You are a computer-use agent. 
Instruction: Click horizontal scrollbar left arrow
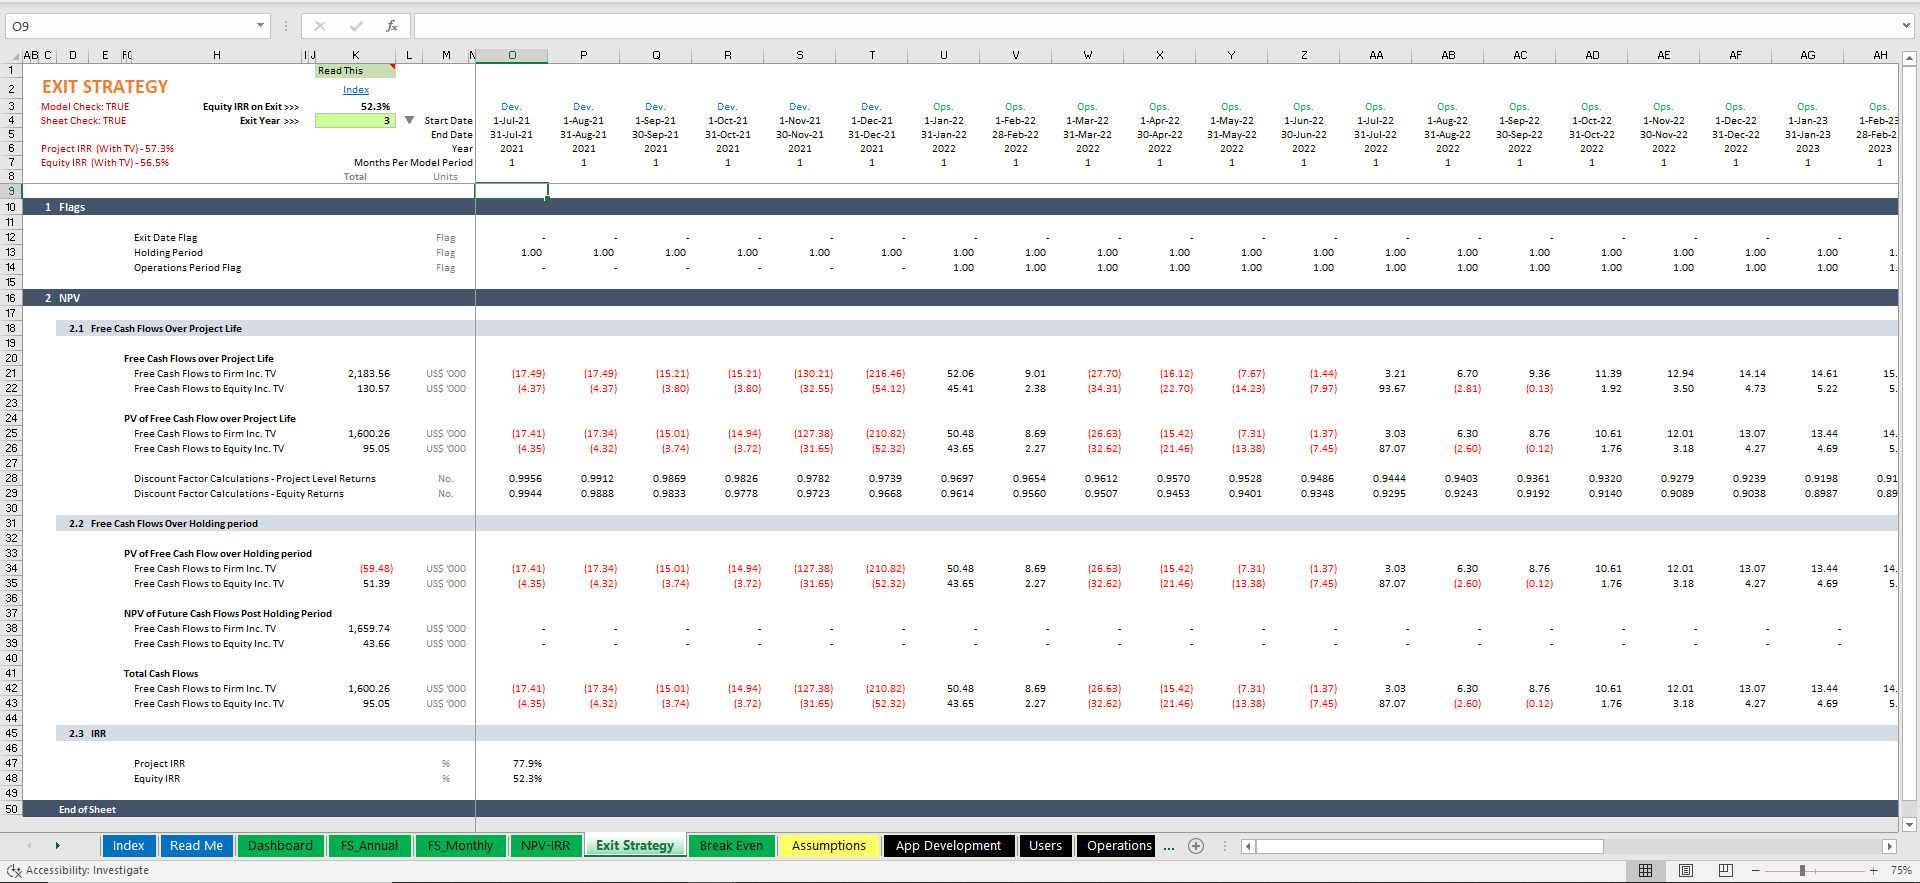point(1248,847)
